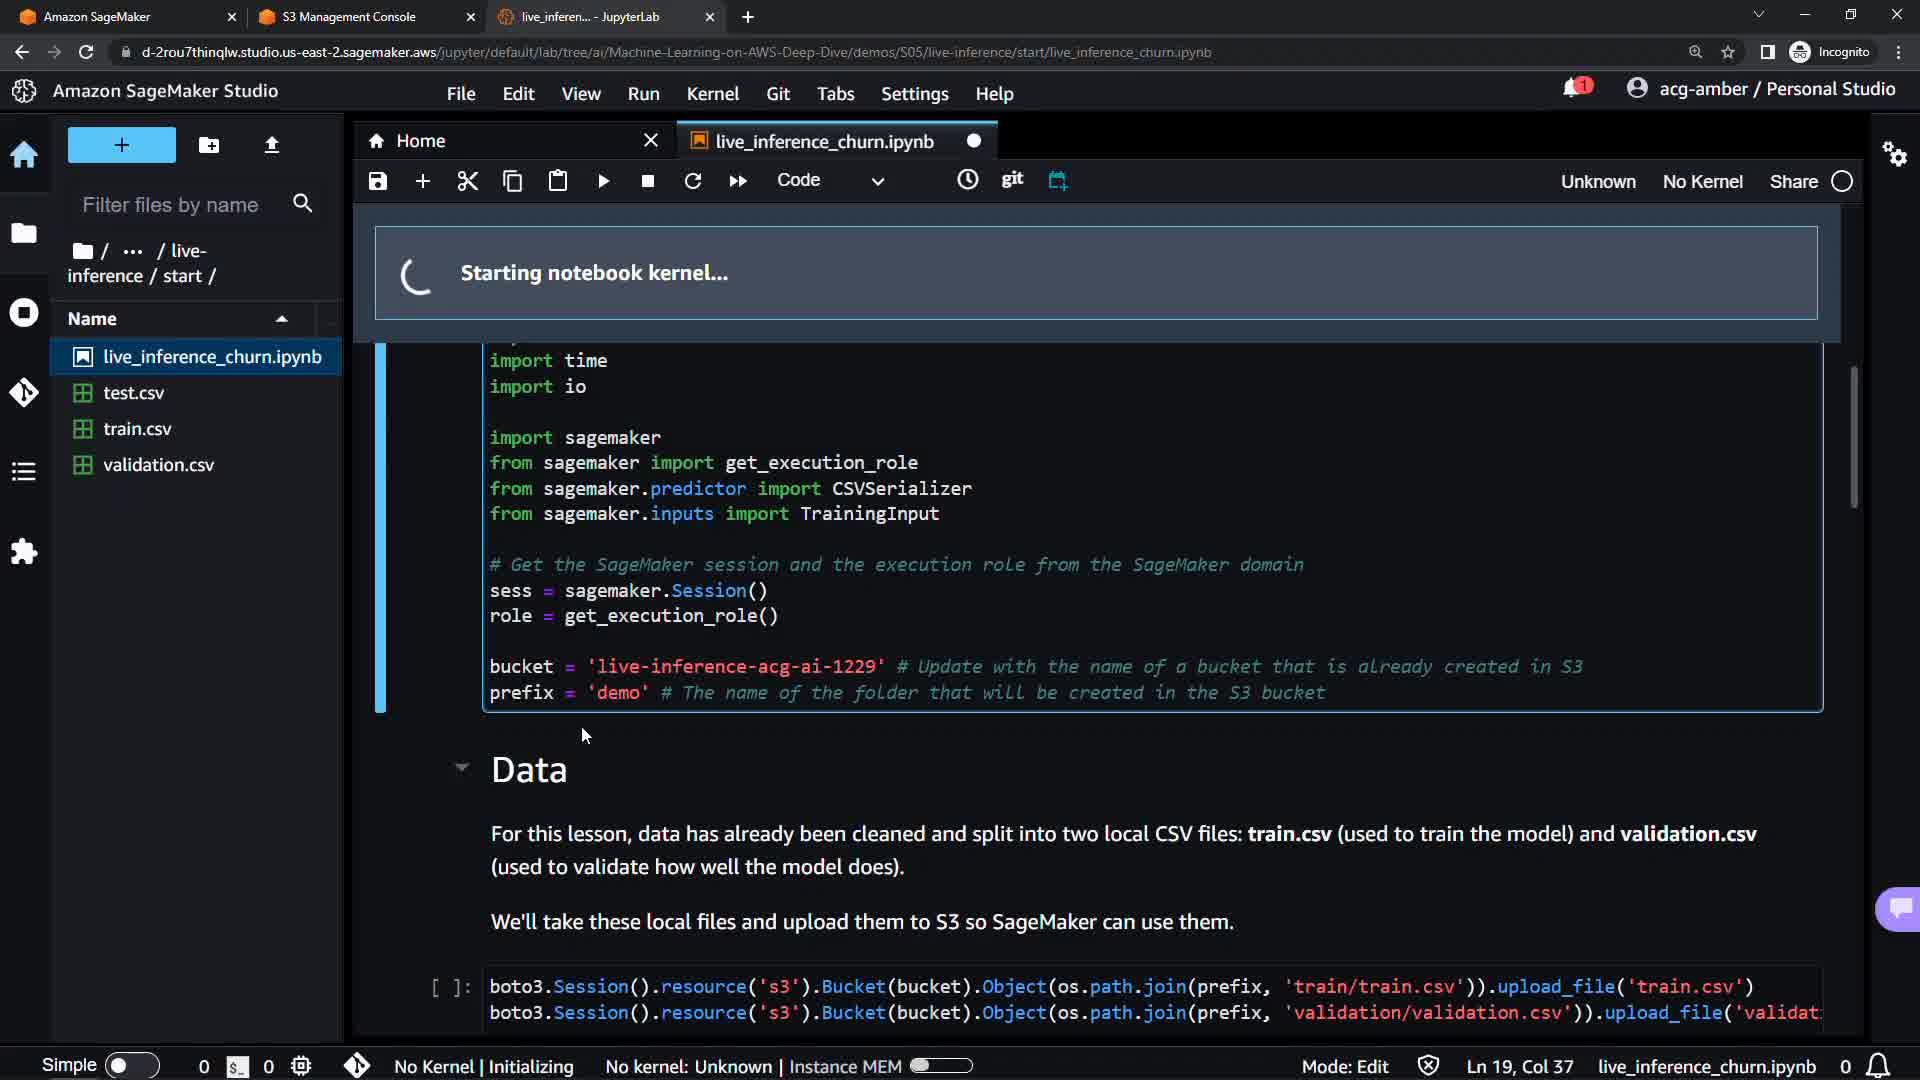
Task: Open the Extension Manager puzzle icon
Action: [x=24, y=552]
